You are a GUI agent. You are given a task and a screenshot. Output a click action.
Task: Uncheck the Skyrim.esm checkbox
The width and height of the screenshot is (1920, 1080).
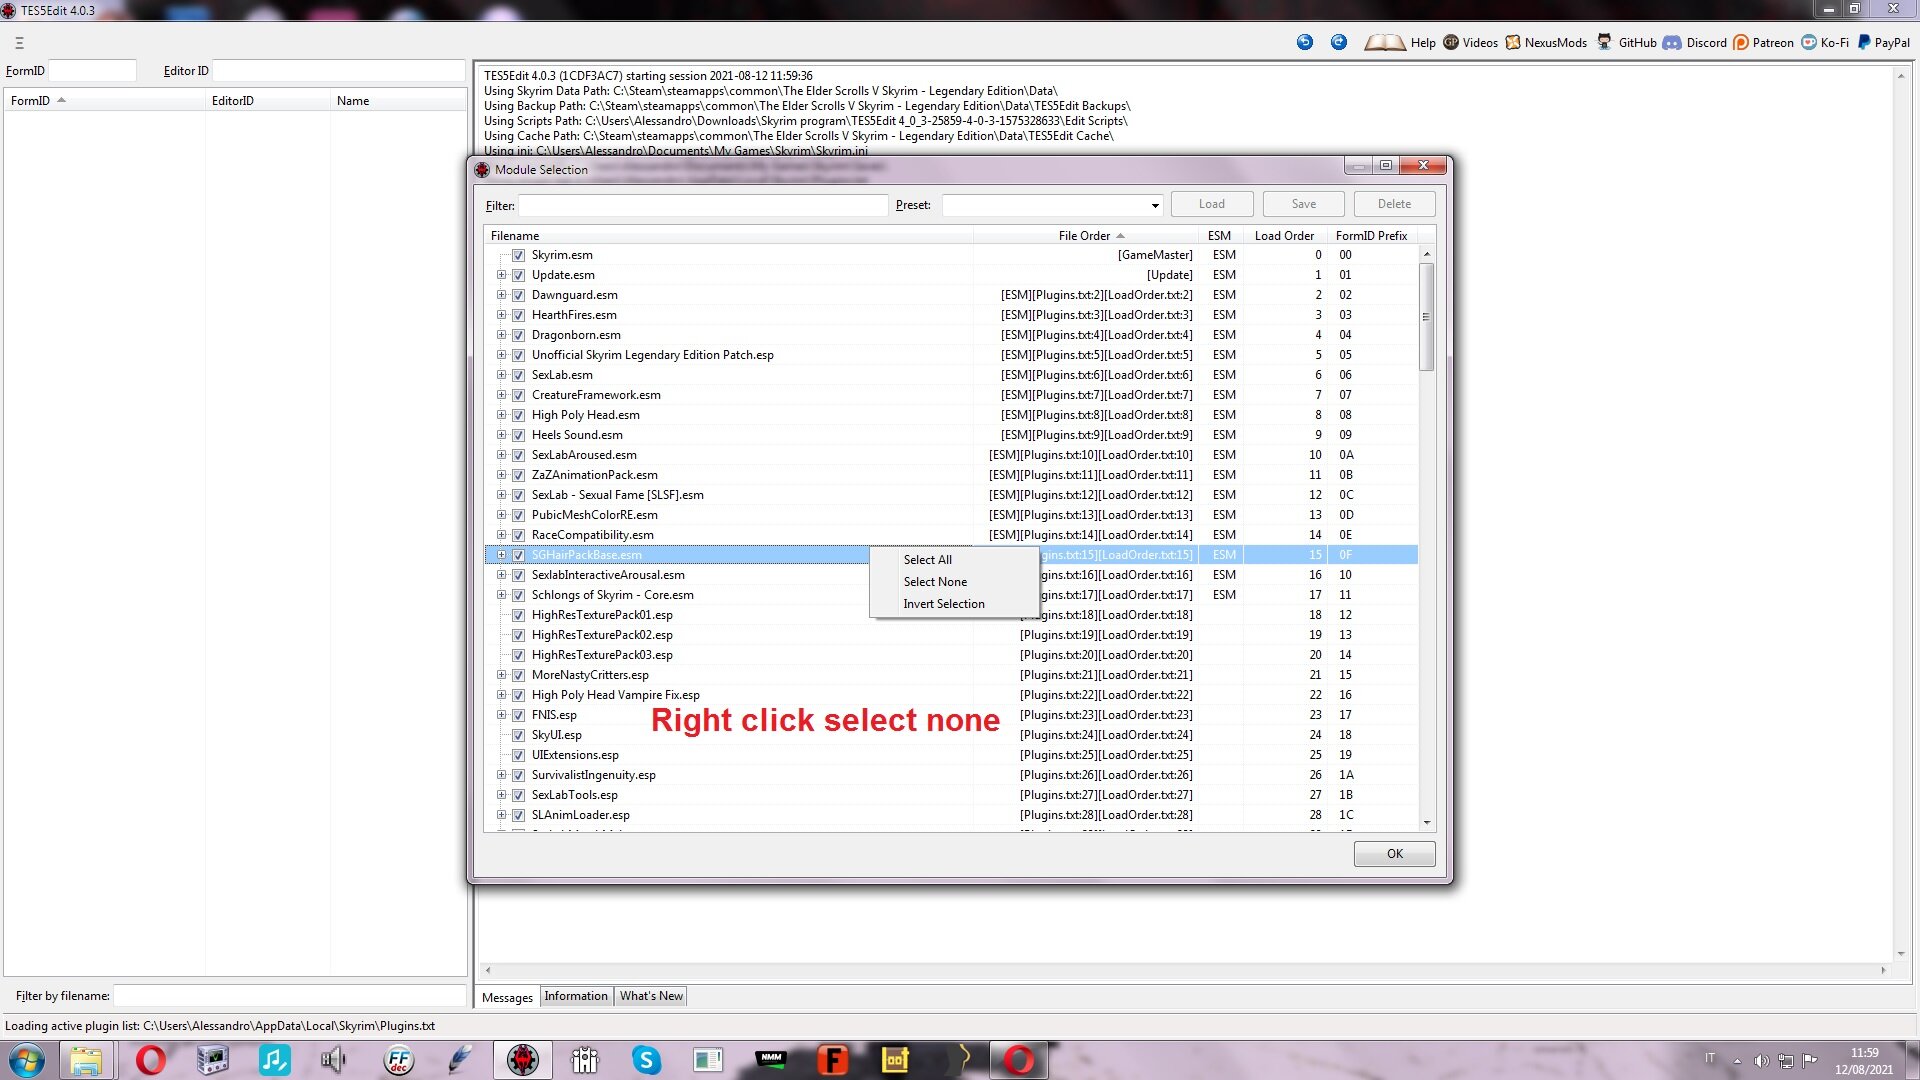[x=518, y=255]
